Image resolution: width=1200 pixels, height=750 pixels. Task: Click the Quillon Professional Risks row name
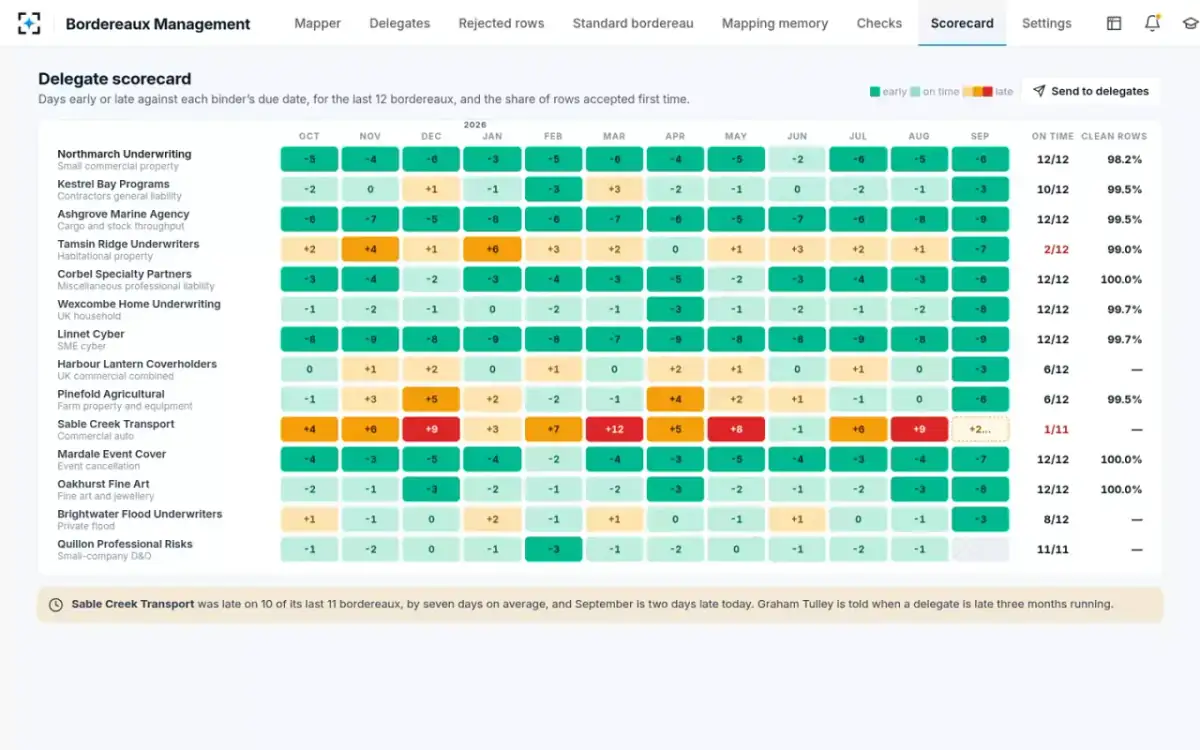pyautogui.click(x=125, y=544)
